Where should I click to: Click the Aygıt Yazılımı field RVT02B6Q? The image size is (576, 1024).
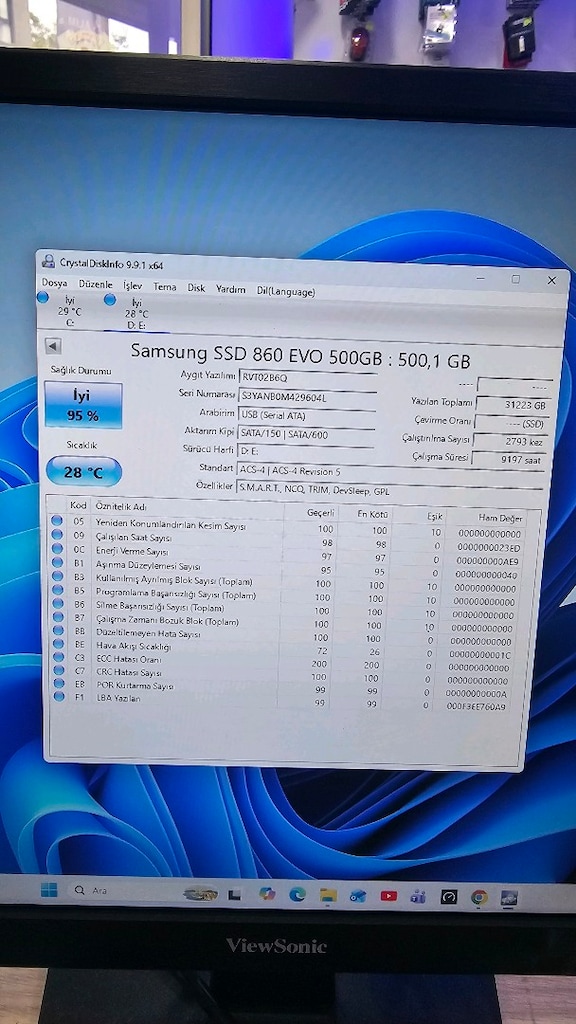pyautogui.click(x=308, y=377)
